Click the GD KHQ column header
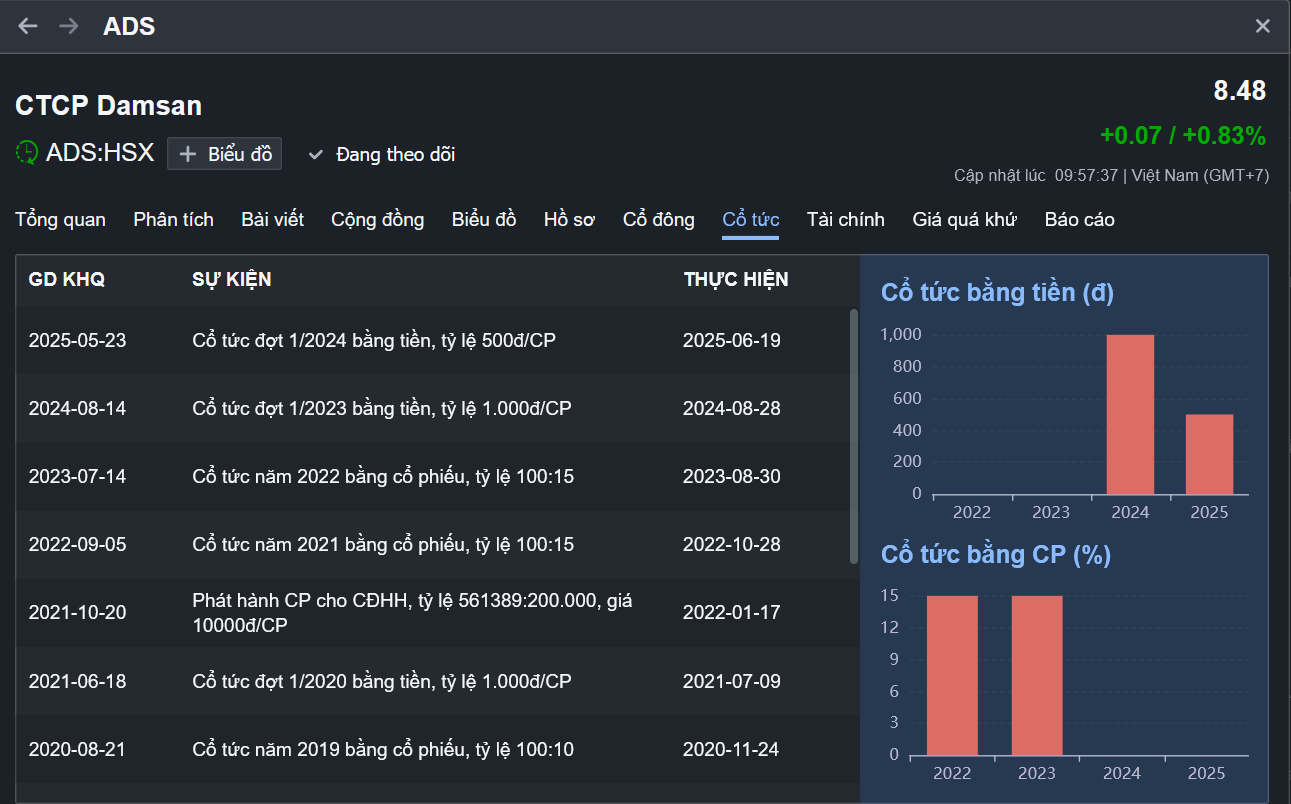This screenshot has width=1291, height=804. coord(66,279)
